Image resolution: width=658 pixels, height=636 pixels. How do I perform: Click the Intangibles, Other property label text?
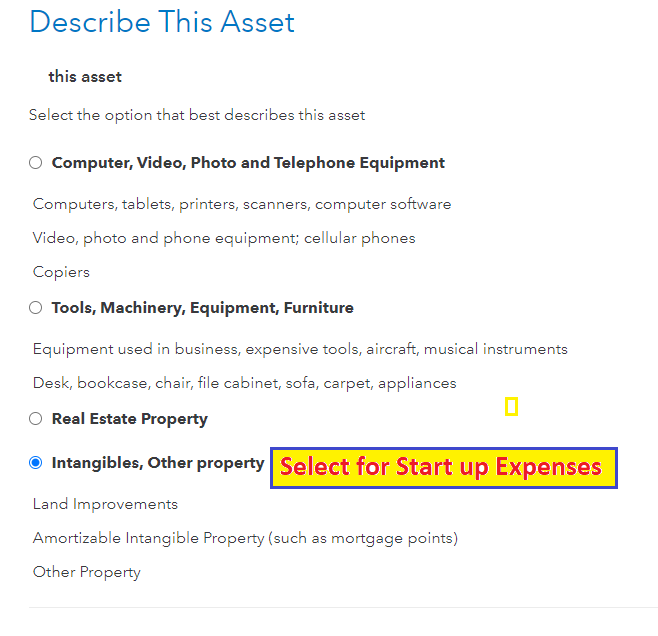(x=158, y=463)
